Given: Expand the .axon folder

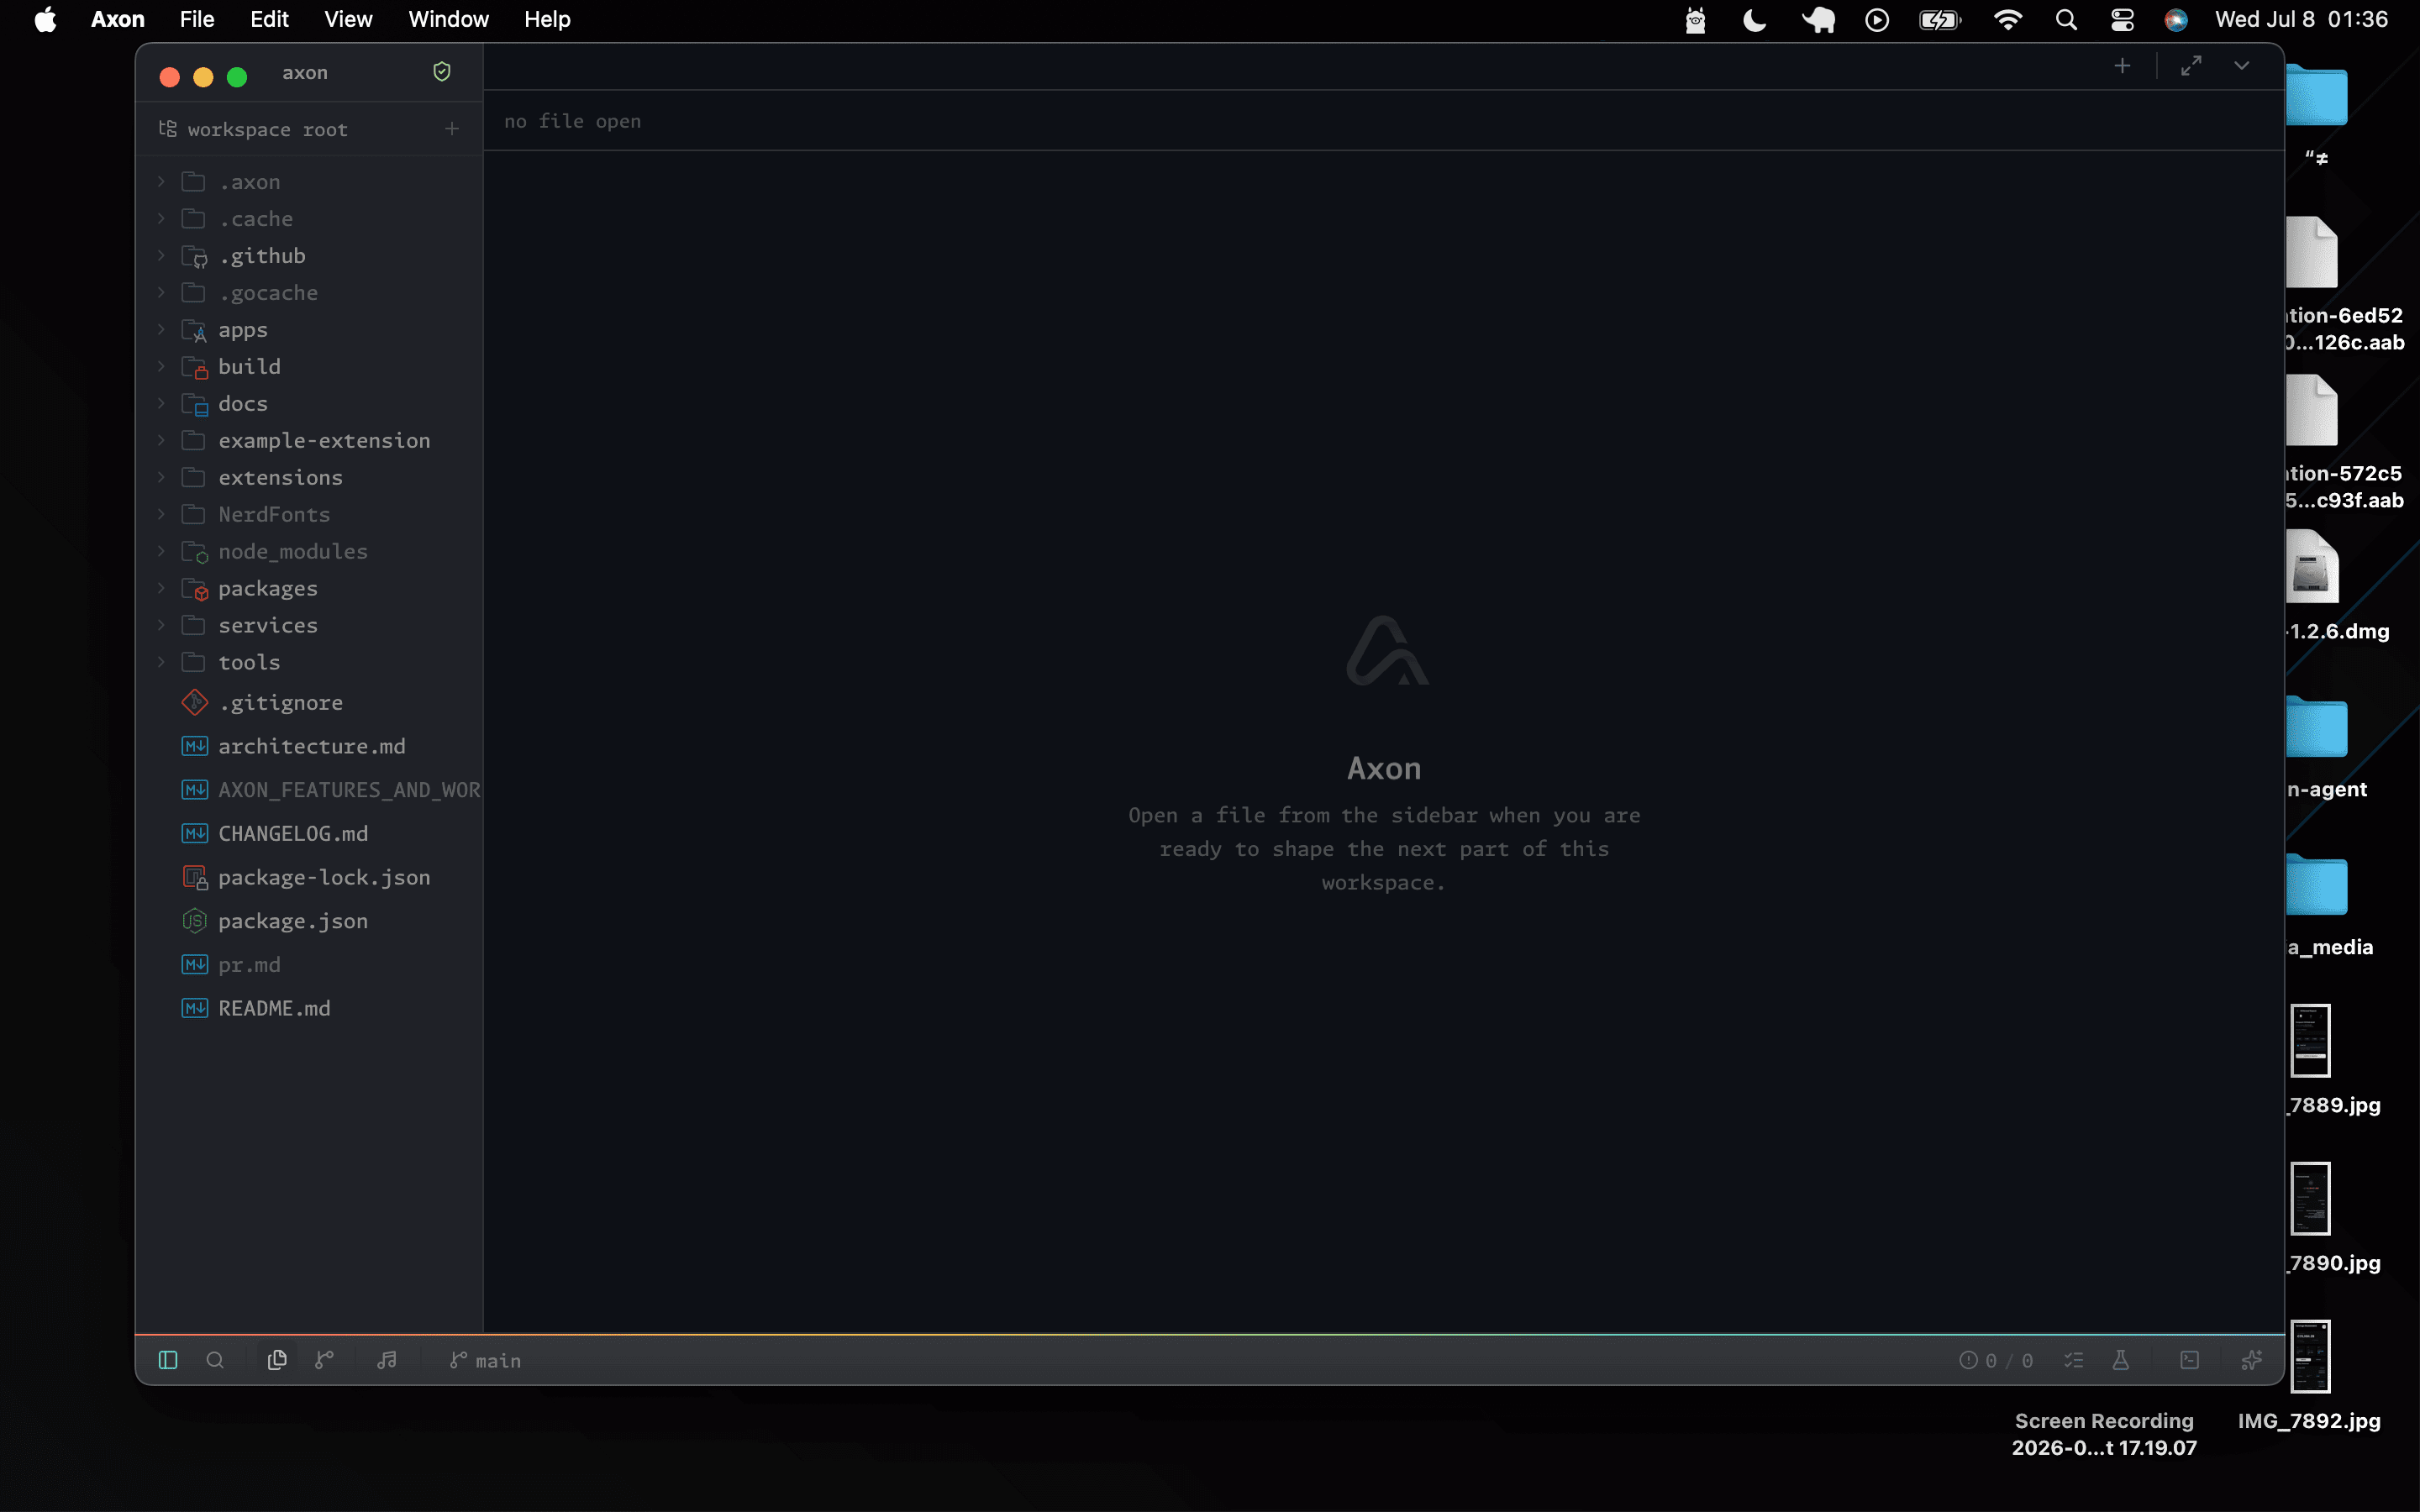Looking at the screenshot, I should point(161,182).
